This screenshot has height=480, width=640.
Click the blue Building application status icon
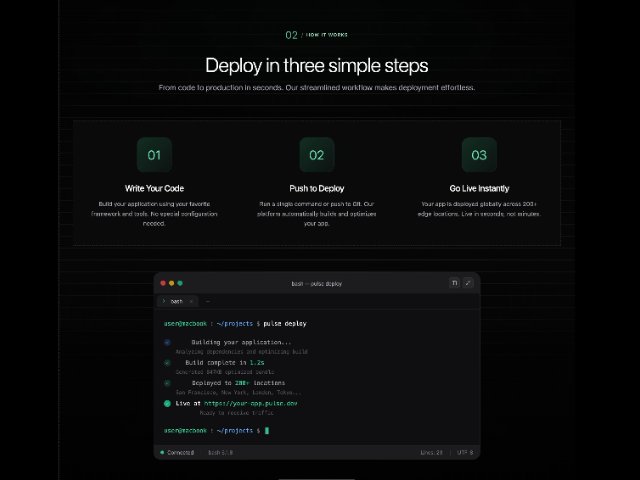tap(167, 342)
